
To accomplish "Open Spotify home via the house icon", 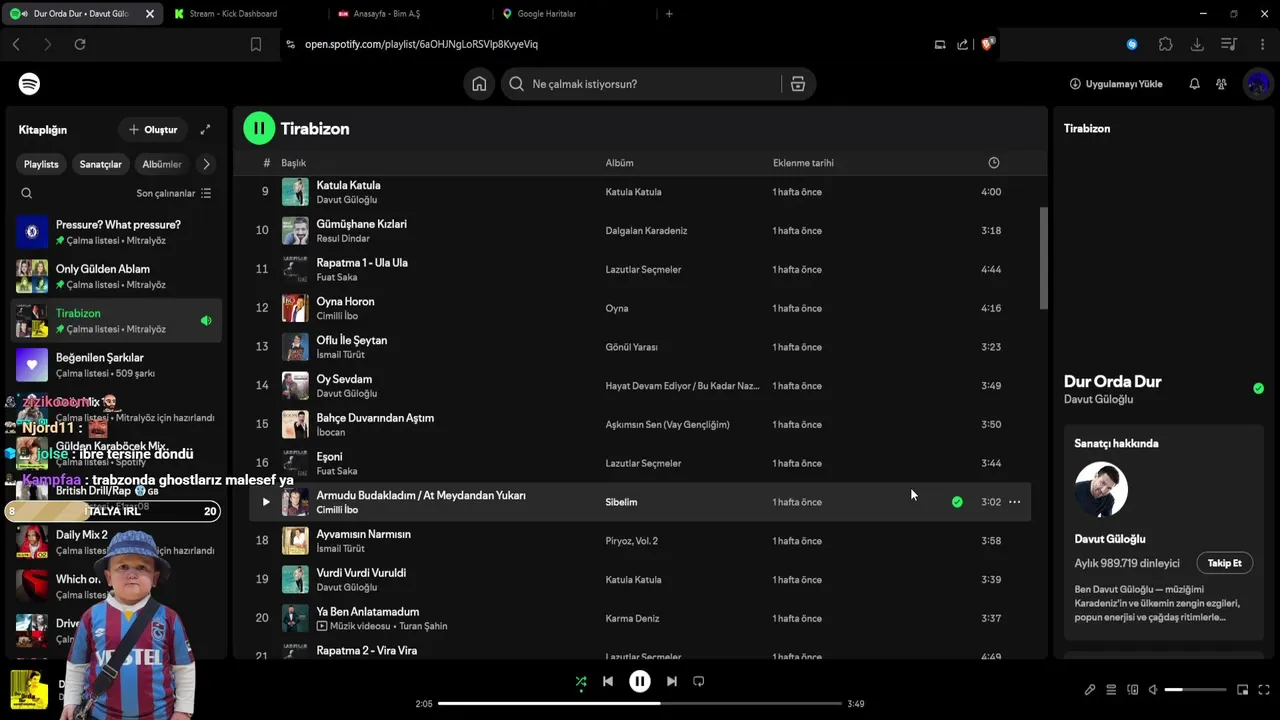I will [x=479, y=84].
